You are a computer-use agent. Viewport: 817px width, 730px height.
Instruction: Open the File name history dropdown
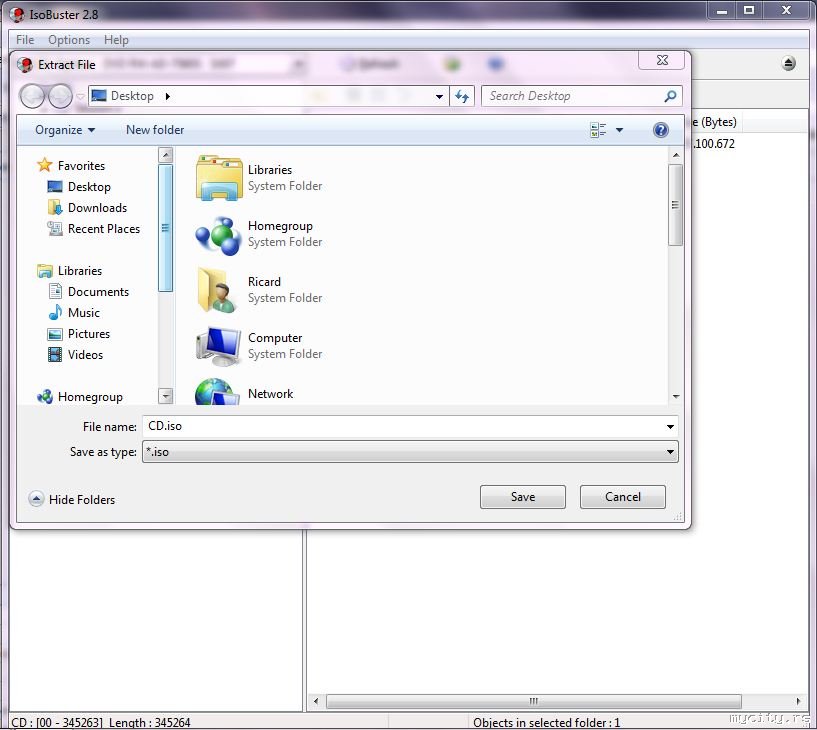[670, 427]
